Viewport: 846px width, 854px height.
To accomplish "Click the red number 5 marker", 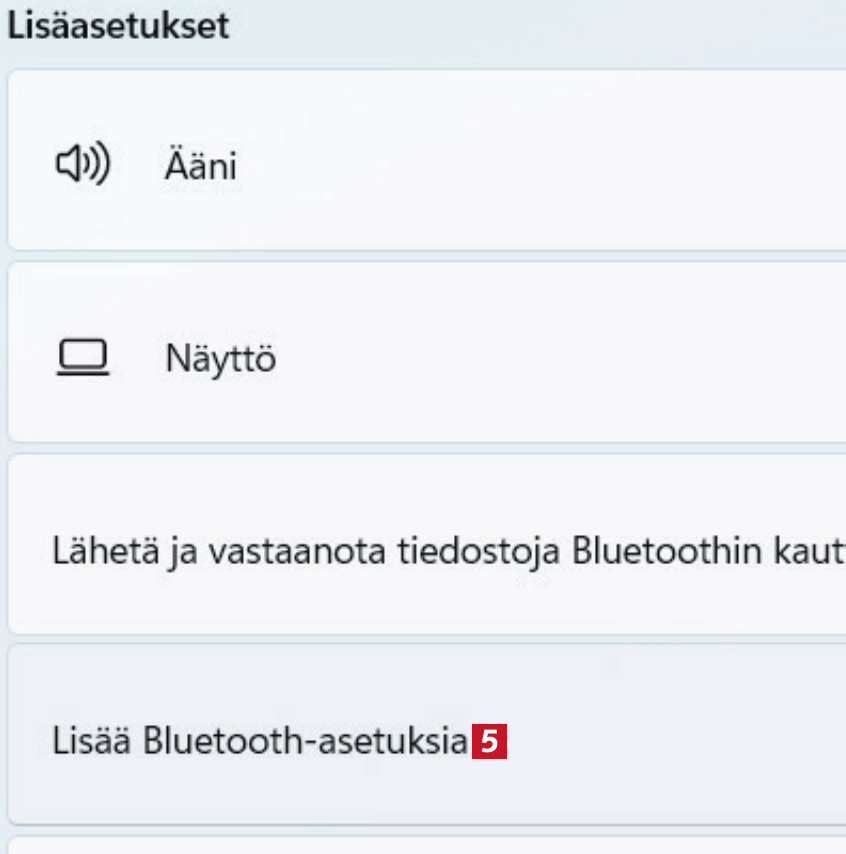I will tap(490, 742).
